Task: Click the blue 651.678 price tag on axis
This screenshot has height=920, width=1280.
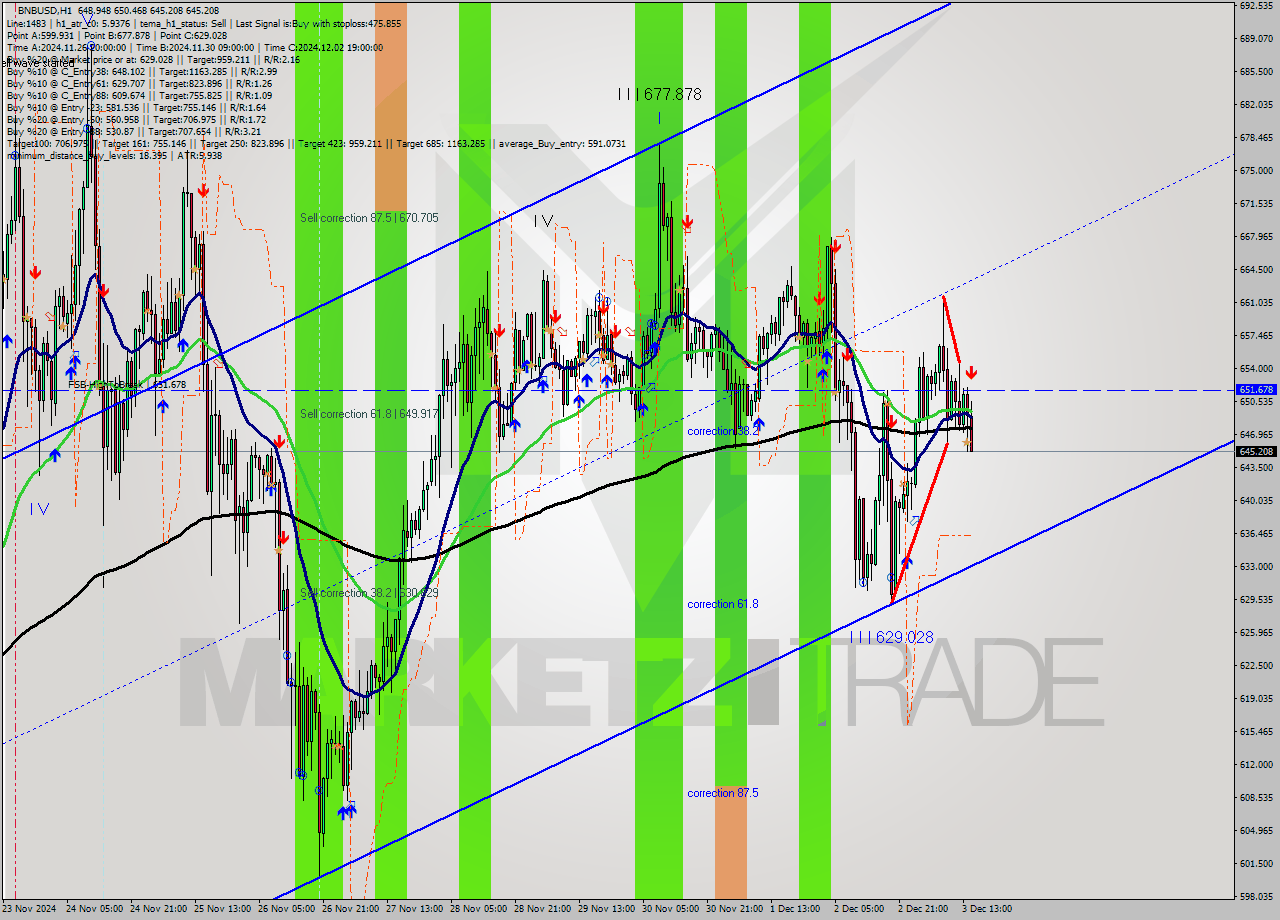Action: point(1256,390)
